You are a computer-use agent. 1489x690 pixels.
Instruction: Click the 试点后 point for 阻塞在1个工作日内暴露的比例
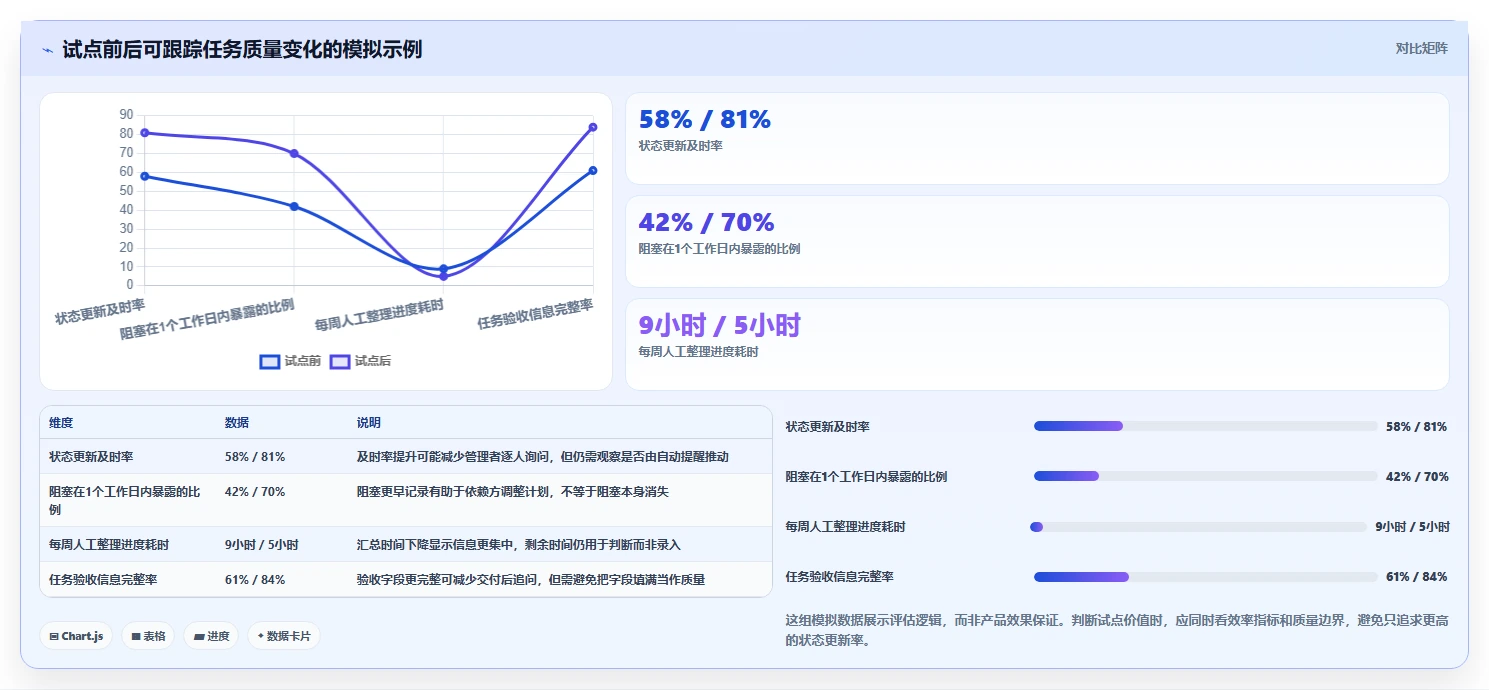(x=294, y=153)
